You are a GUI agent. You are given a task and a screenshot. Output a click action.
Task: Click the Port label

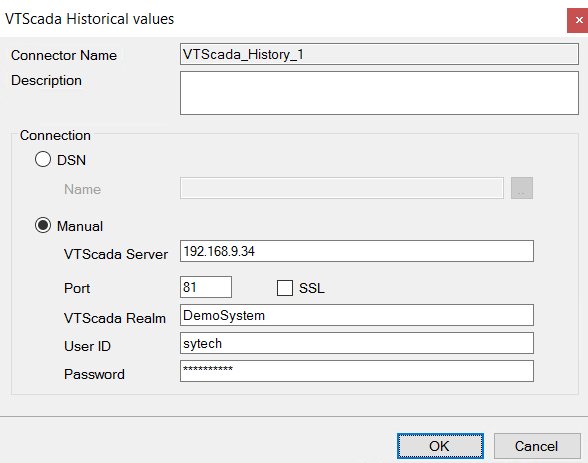click(x=77, y=288)
